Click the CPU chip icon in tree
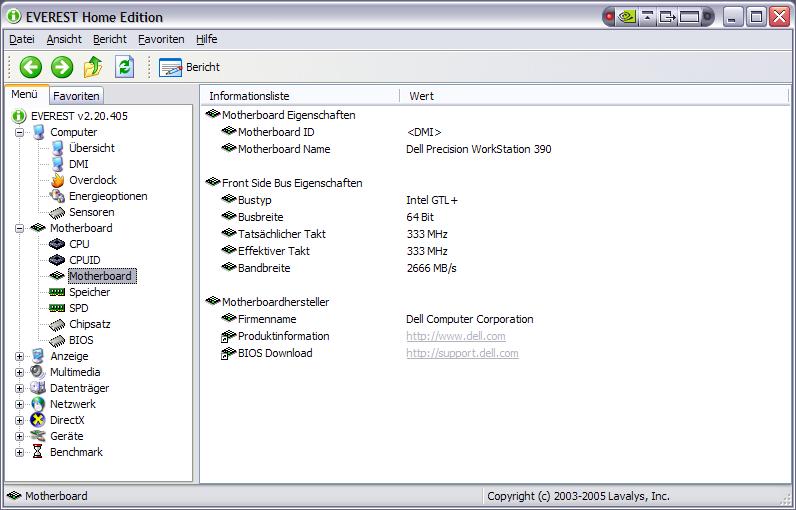 click(57, 244)
